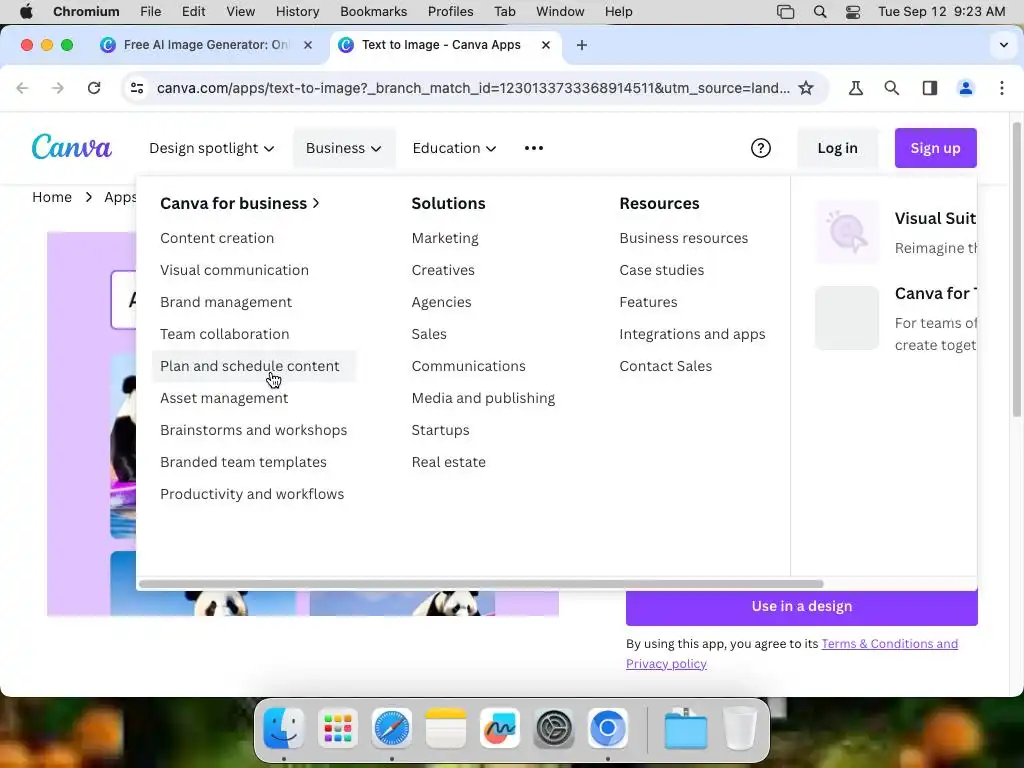The height and width of the screenshot is (768, 1024).
Task: Focus the address bar URL field
Action: point(473,88)
